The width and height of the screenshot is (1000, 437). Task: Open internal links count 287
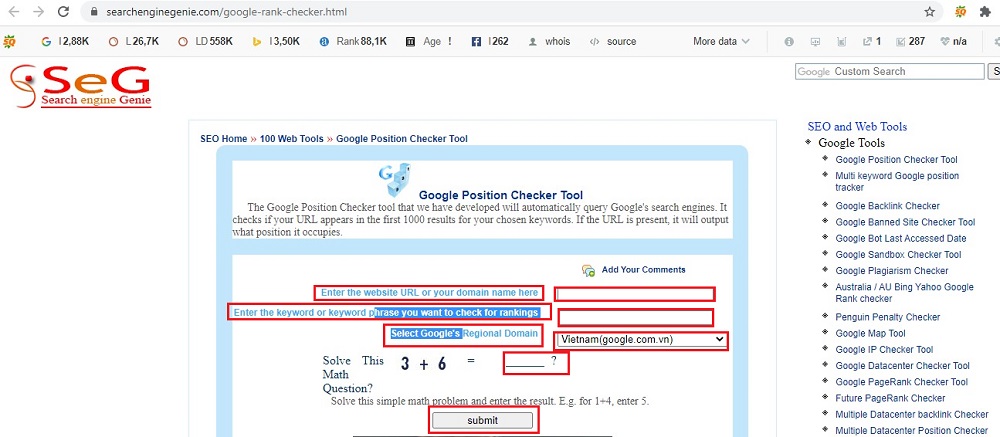tap(910, 41)
